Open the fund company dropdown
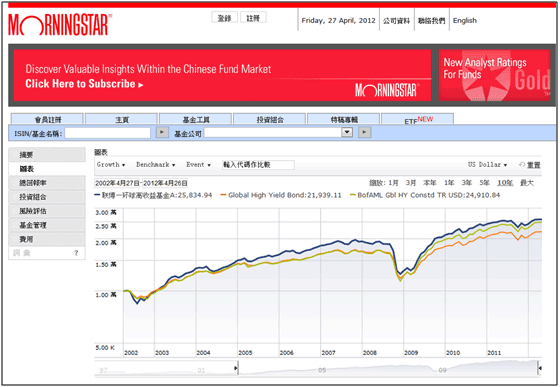 tap(346, 132)
